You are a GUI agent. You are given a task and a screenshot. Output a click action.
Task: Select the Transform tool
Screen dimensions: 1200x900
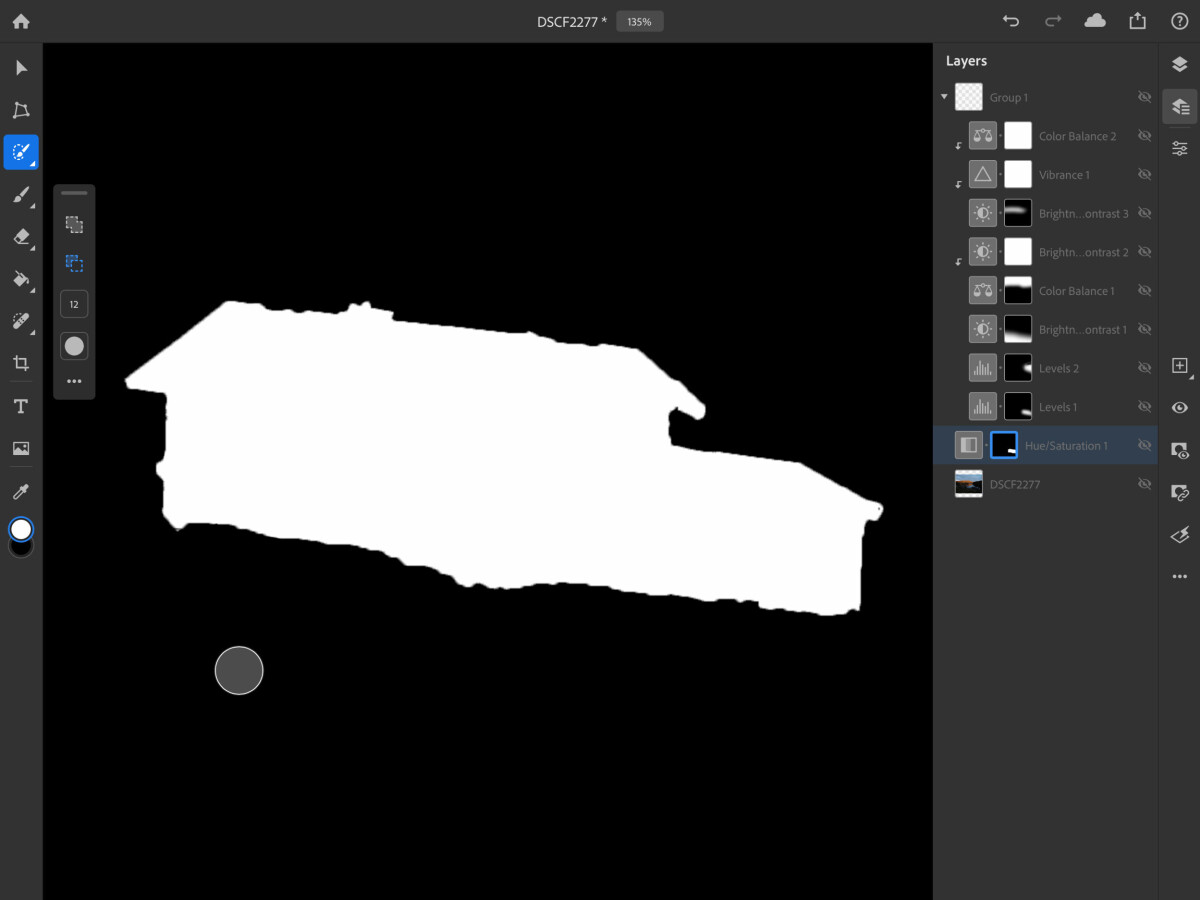coord(21,110)
